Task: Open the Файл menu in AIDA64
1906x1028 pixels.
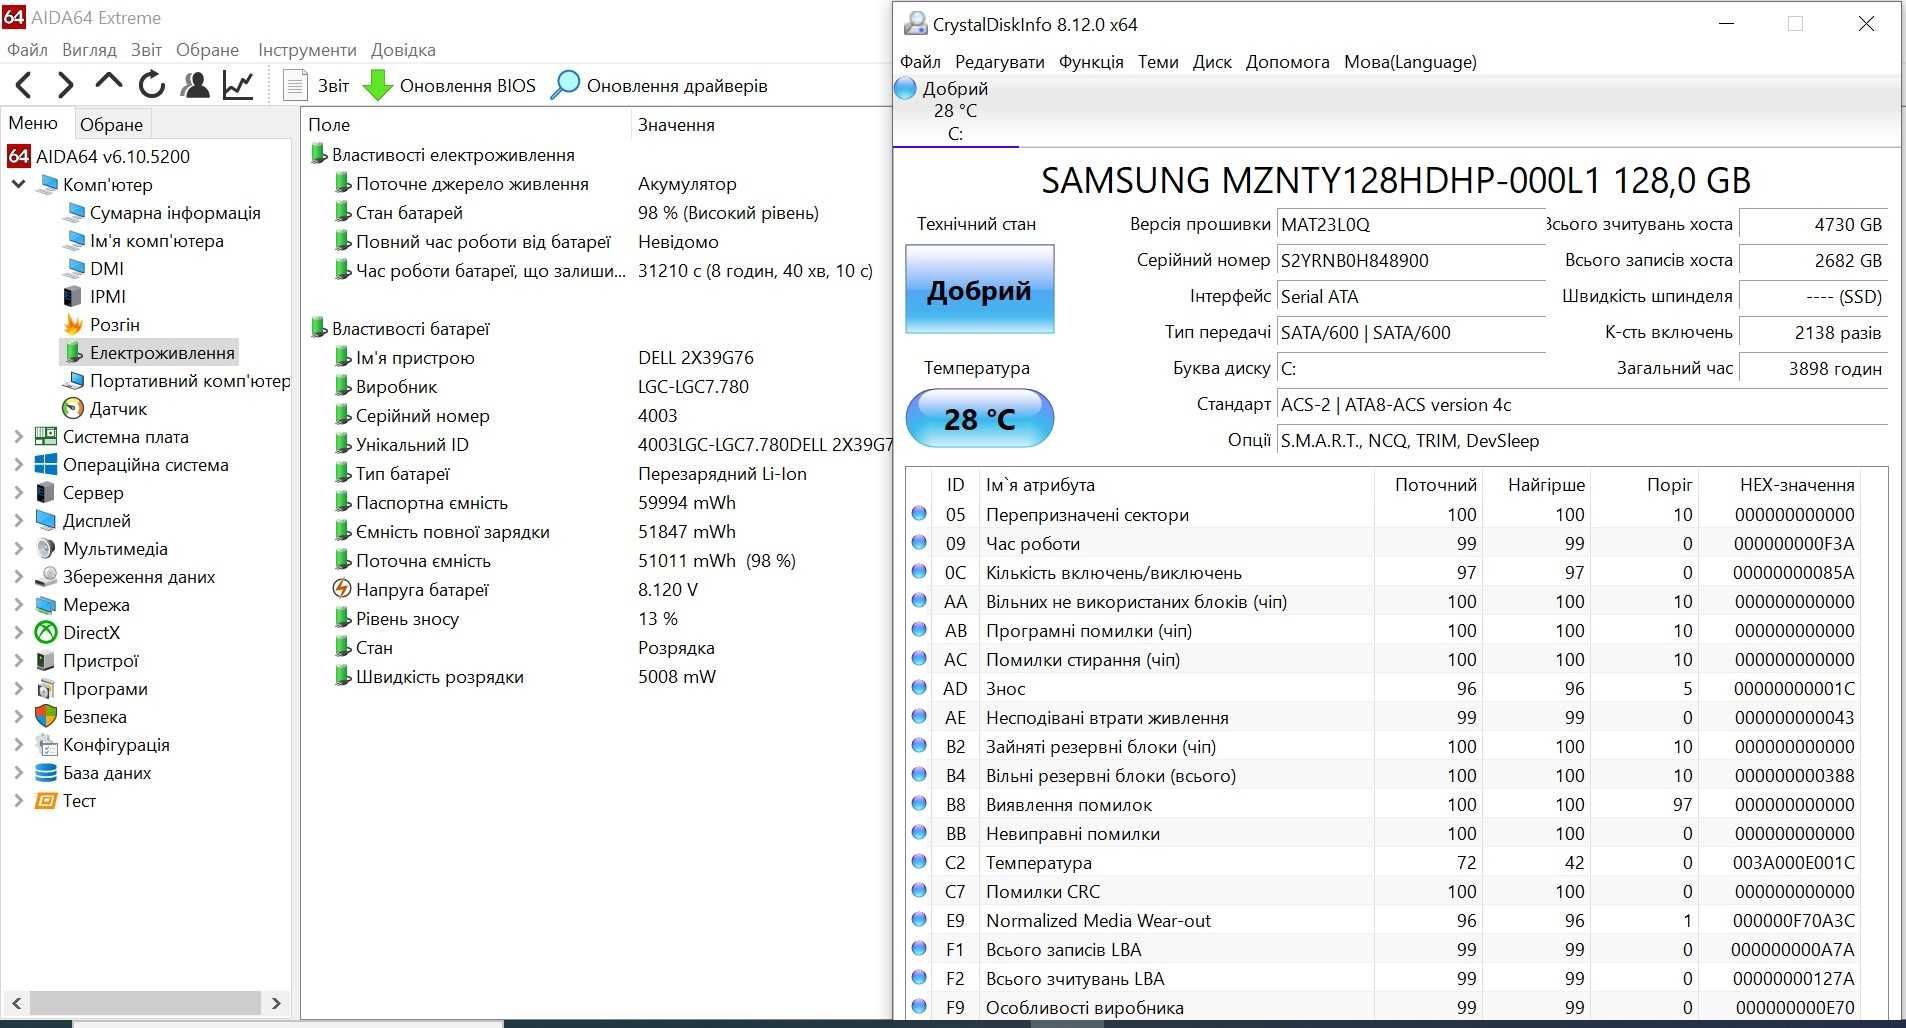Action: point(27,49)
